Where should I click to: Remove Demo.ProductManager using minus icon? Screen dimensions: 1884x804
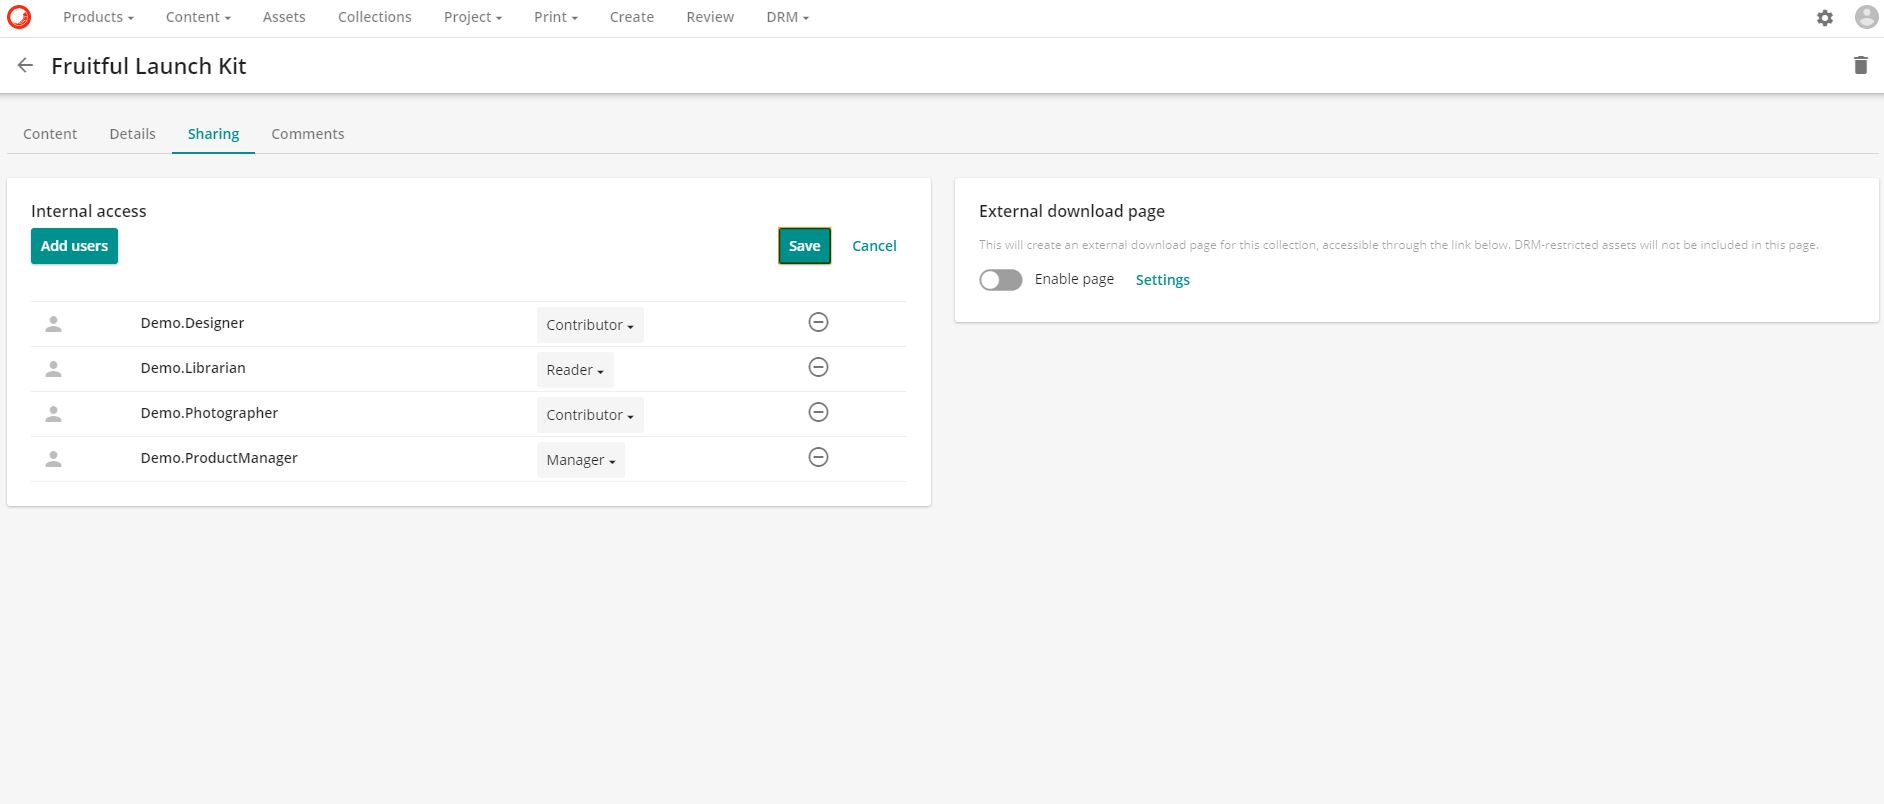(818, 457)
